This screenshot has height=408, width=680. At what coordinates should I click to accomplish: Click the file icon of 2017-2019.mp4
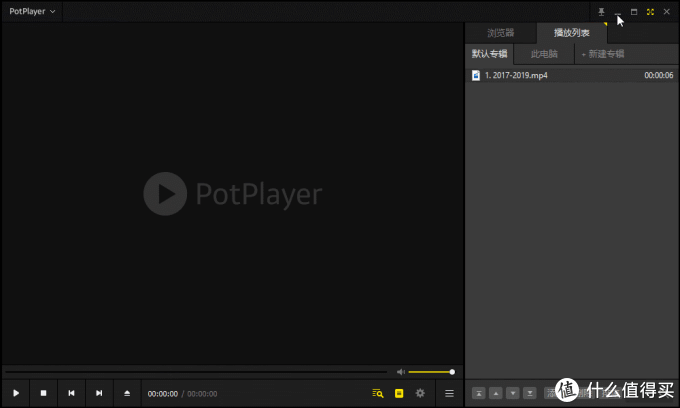[x=476, y=75]
